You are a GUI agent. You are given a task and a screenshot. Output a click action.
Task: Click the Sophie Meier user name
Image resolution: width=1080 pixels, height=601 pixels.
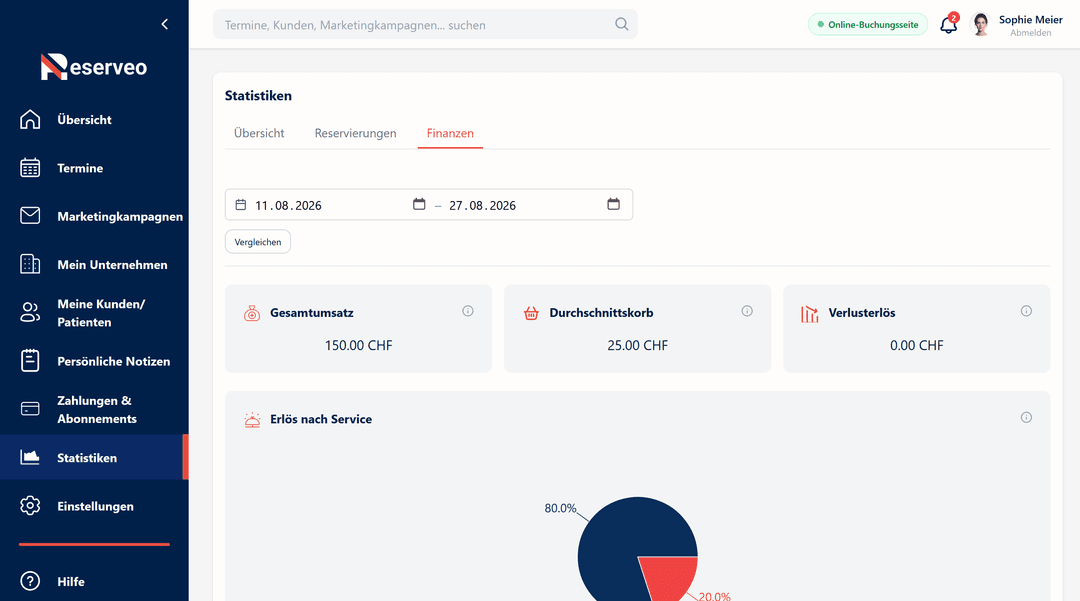(x=1030, y=20)
